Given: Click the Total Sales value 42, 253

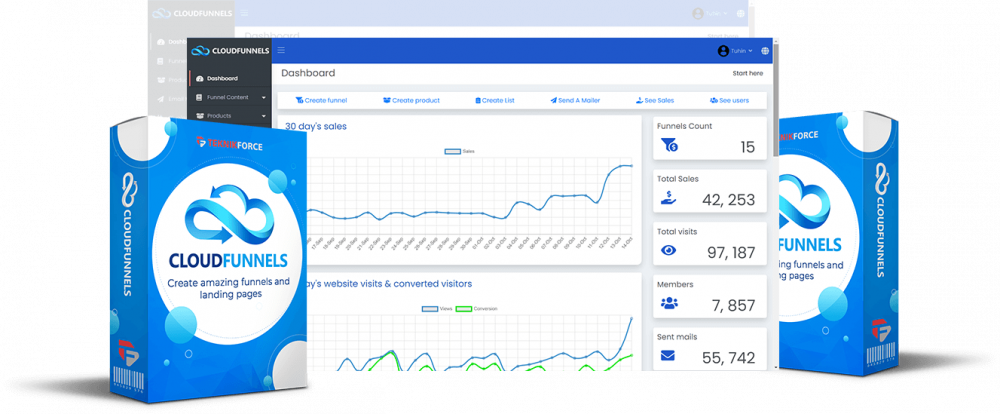Looking at the screenshot, I should 728,200.
